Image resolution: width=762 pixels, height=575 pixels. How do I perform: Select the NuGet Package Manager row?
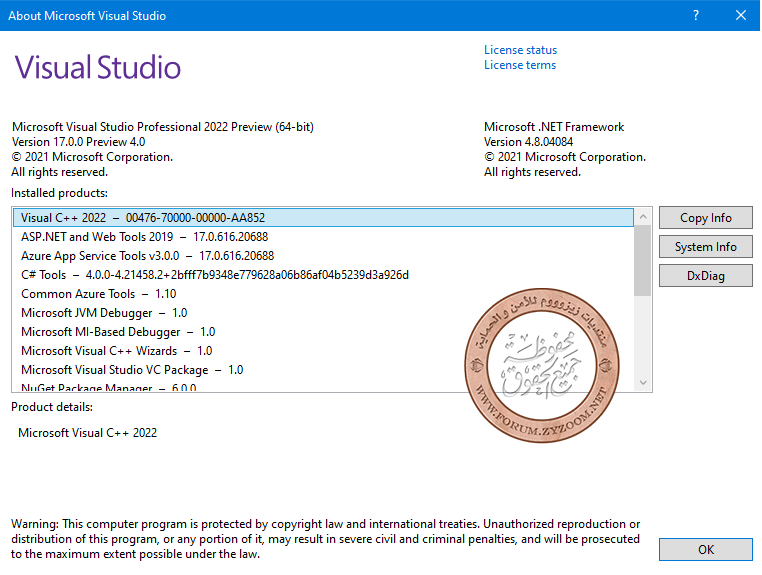pos(324,387)
